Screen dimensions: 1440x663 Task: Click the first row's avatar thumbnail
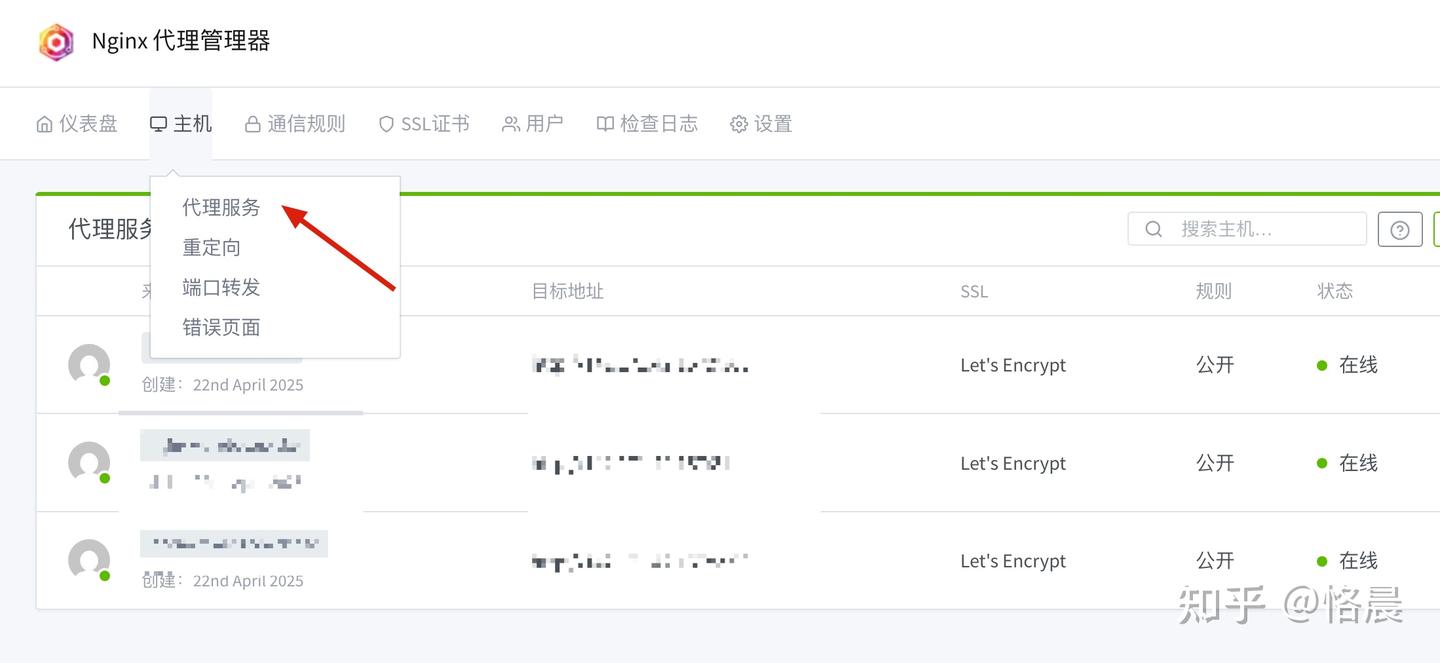tap(87, 365)
